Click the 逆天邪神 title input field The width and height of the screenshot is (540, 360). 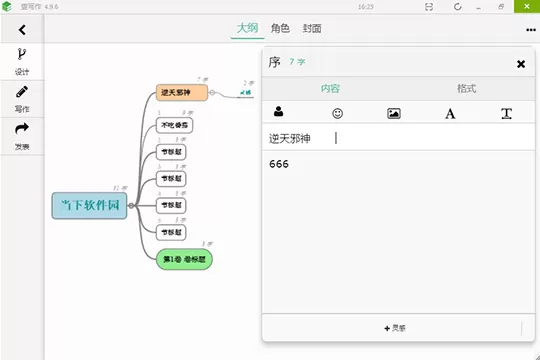click(x=398, y=138)
